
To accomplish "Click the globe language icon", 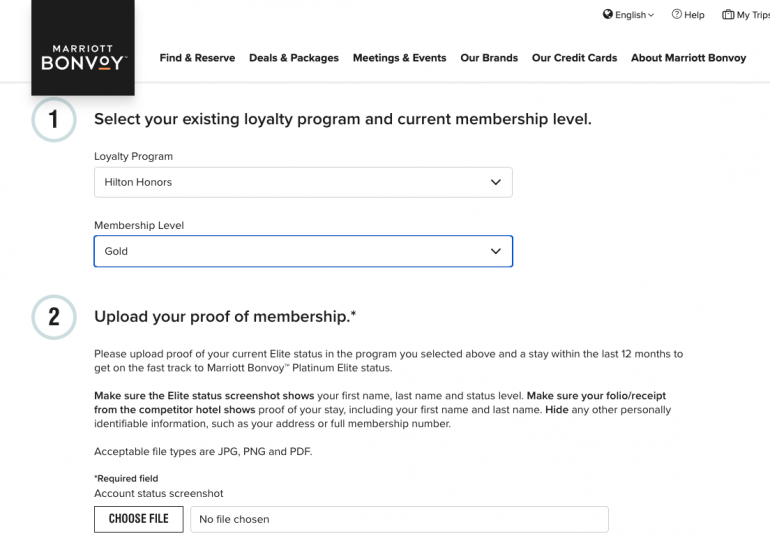I will click(x=607, y=15).
